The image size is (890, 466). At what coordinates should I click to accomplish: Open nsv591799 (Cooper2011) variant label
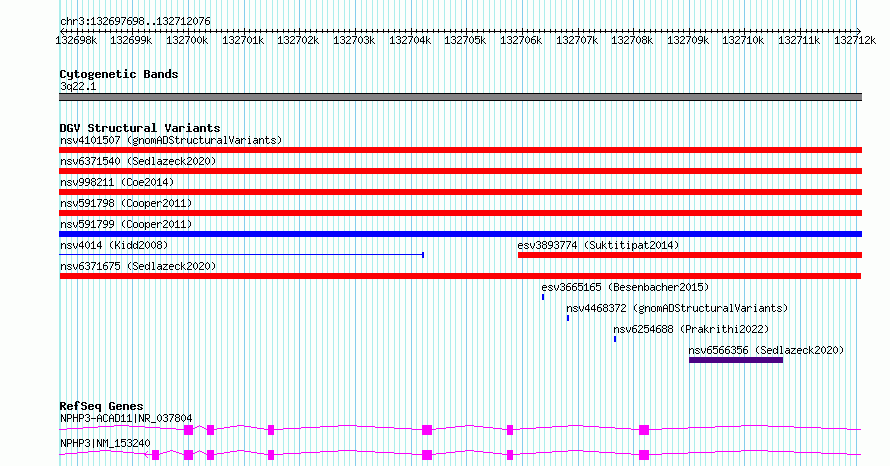tap(126, 224)
